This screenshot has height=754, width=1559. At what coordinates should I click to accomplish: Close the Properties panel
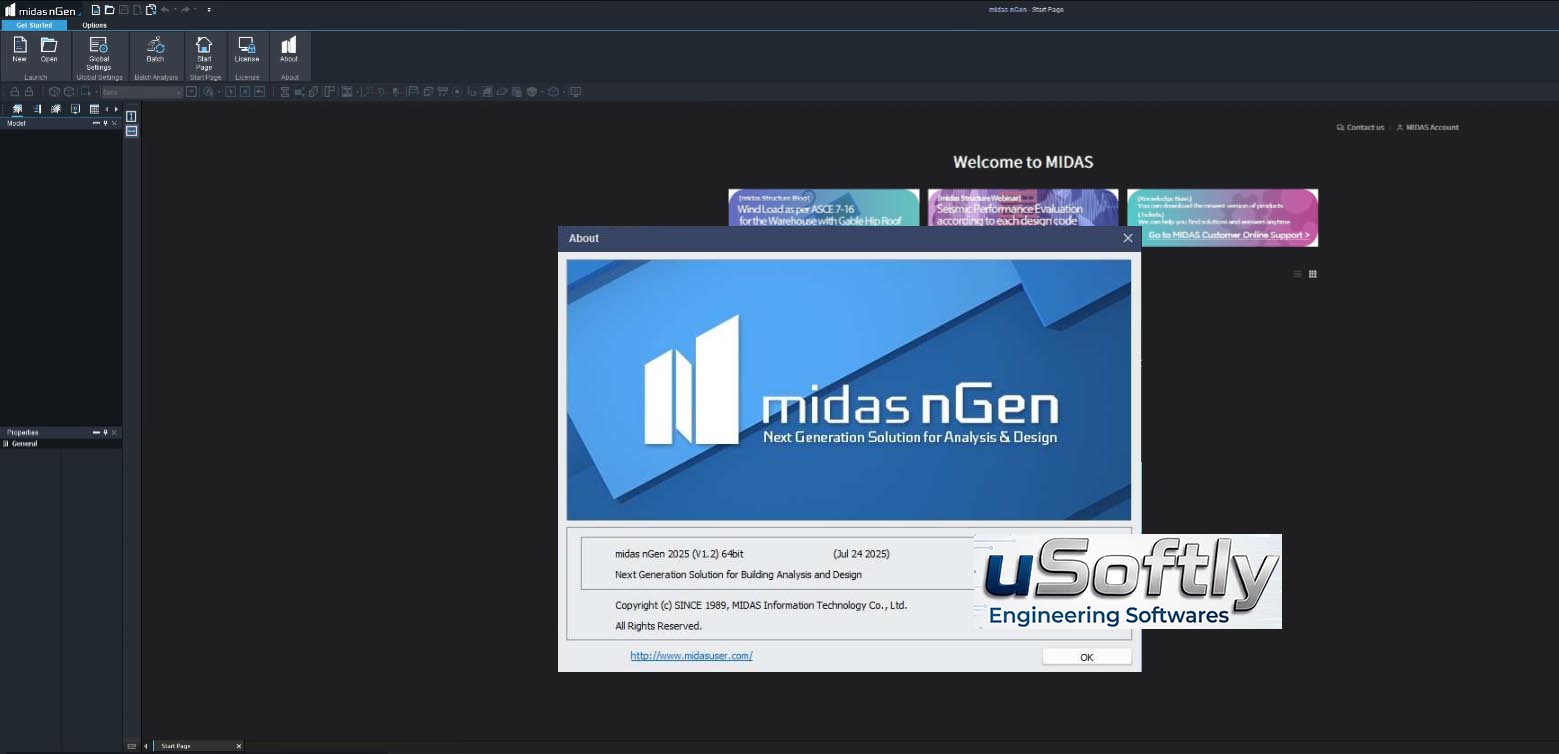pos(114,432)
